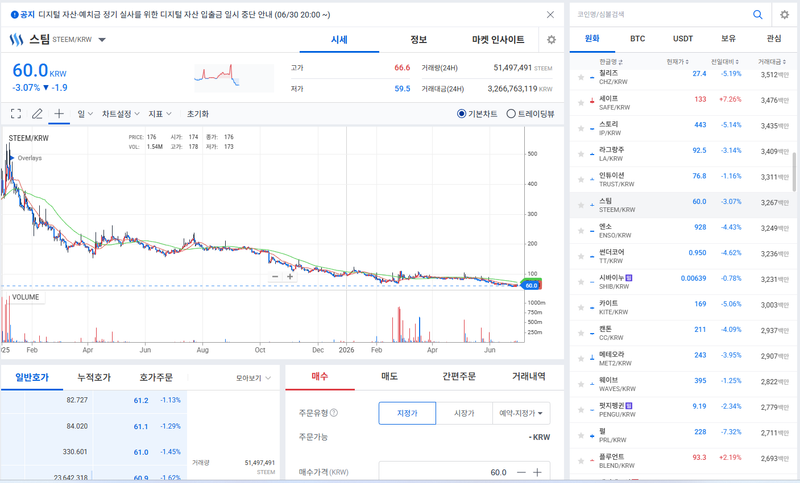The height and width of the screenshot is (483, 800).
Task: Zoom in chart with plus button
Action: pyautogui.click(x=290, y=276)
